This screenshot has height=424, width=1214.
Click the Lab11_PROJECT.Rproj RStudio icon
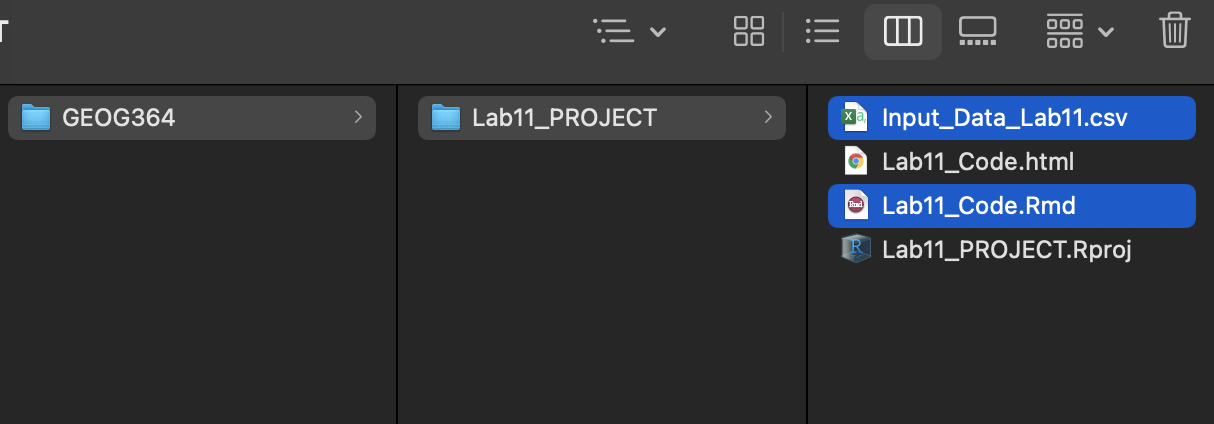[856, 249]
